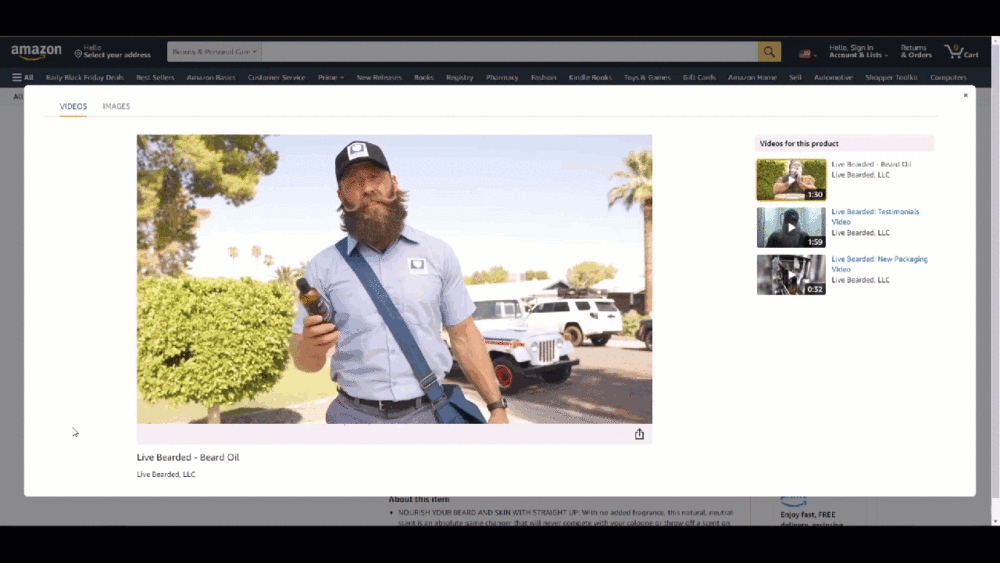The image size is (1000, 563).
Task: Open Account & Lists dropdown
Action: coord(858,52)
